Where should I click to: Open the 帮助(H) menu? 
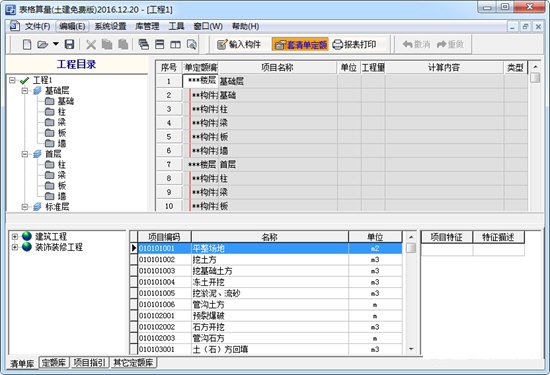pyautogui.click(x=246, y=26)
